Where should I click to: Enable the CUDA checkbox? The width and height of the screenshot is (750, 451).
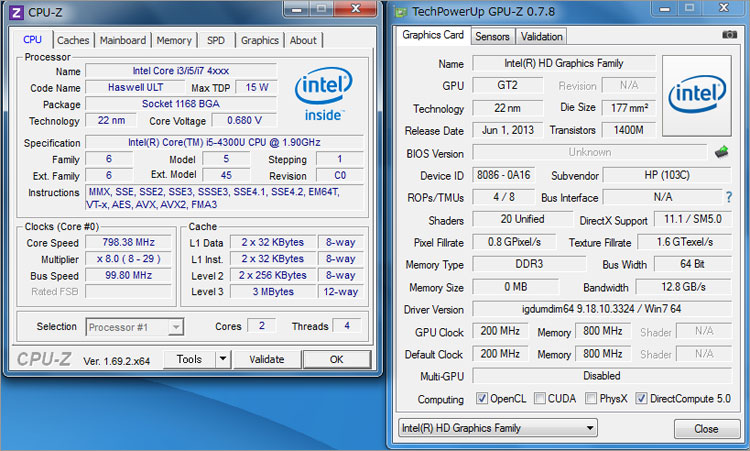[x=541, y=398]
